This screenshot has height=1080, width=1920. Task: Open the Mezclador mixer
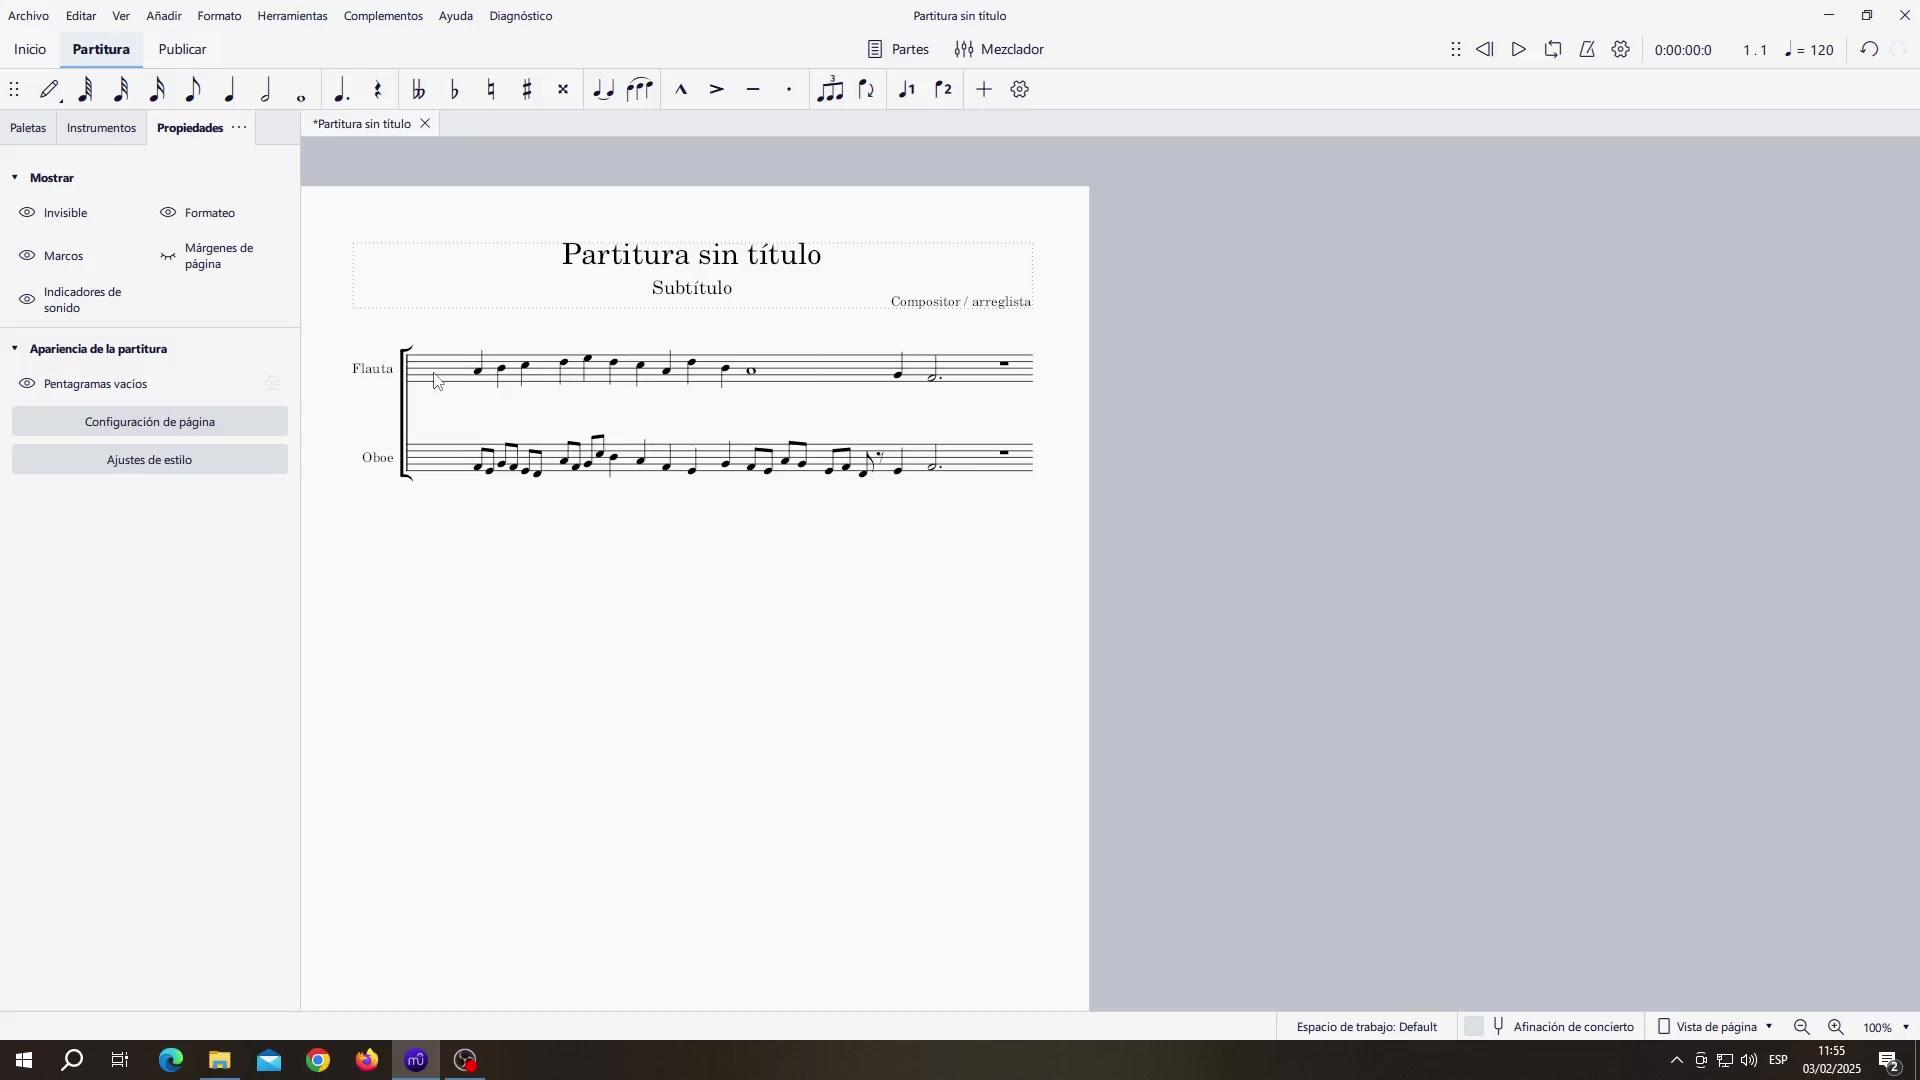(999, 49)
